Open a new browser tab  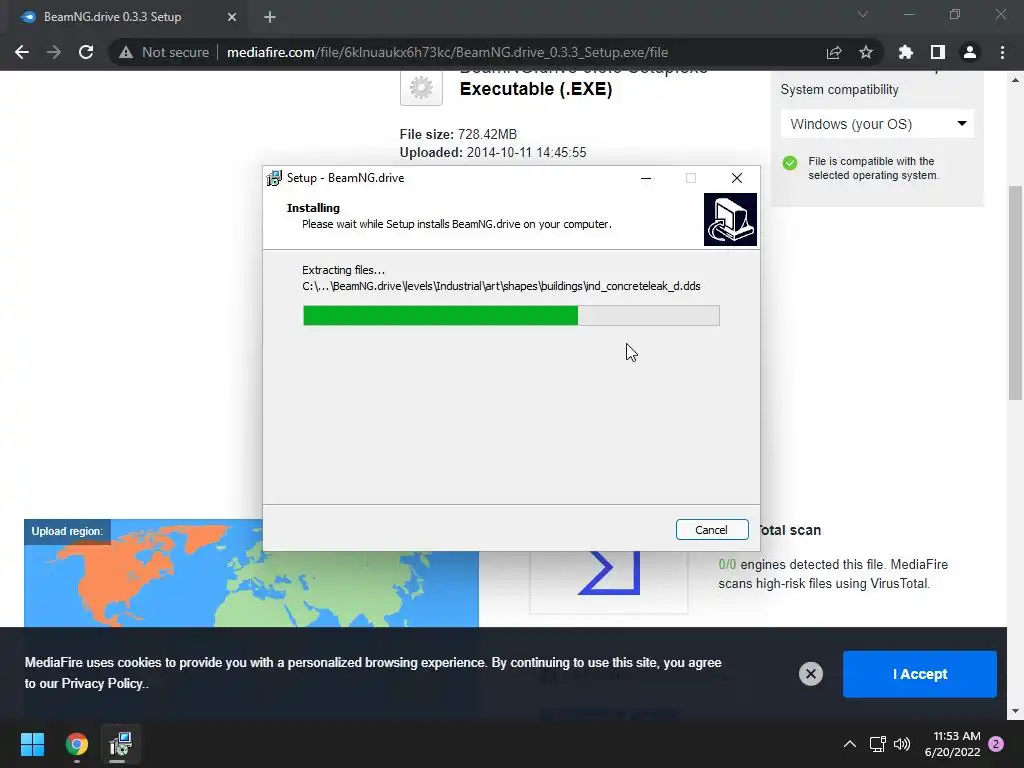270,17
